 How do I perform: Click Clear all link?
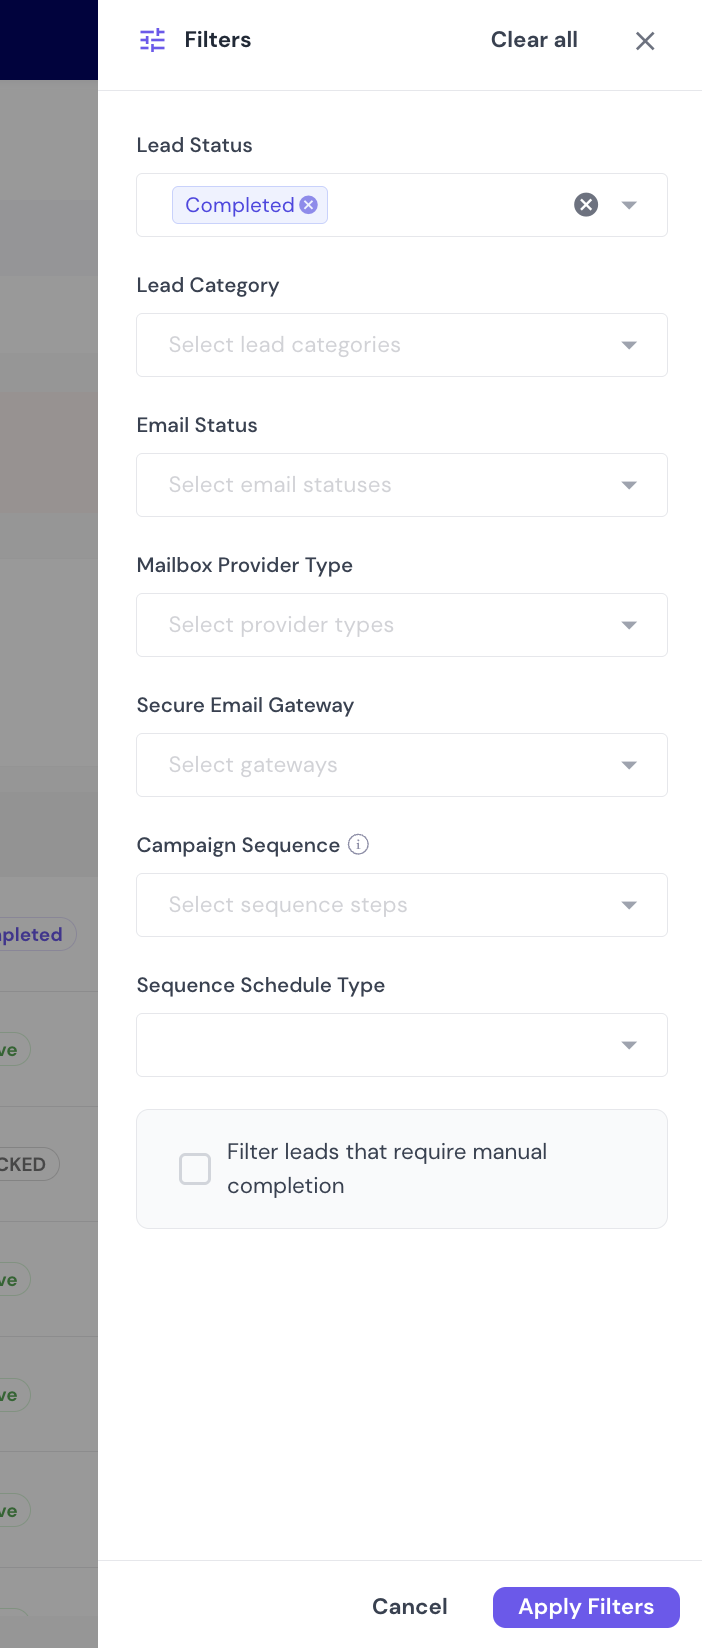point(534,40)
